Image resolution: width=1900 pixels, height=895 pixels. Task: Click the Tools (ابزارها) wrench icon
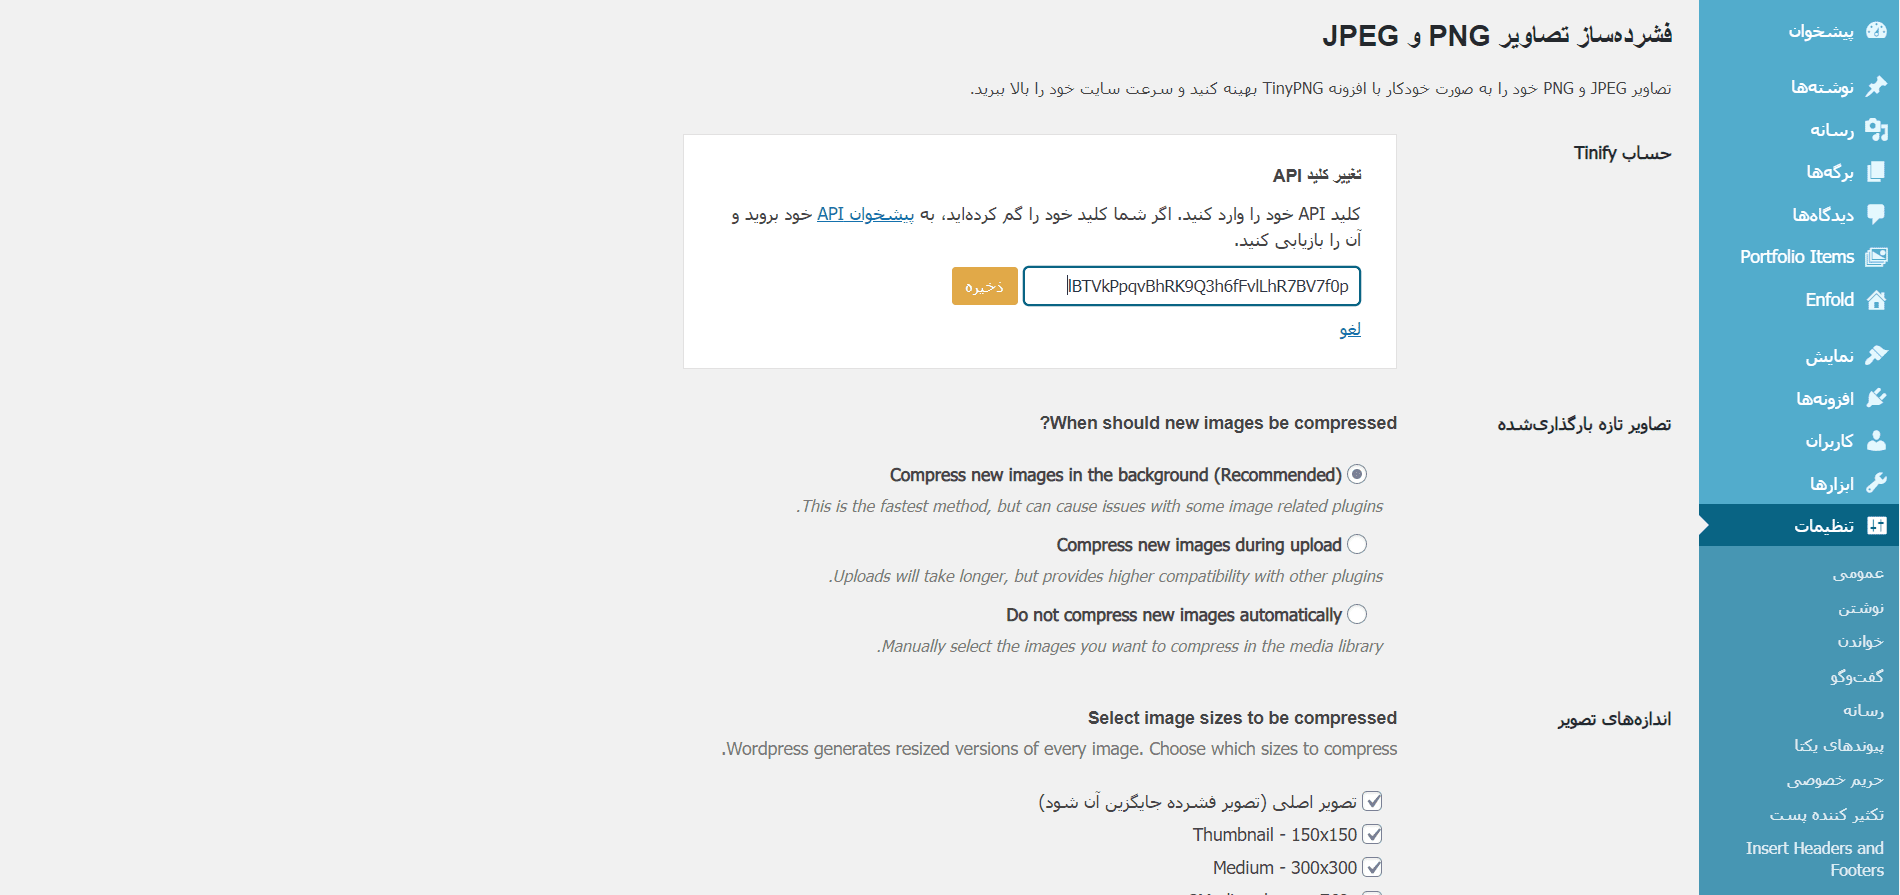[x=1876, y=483]
